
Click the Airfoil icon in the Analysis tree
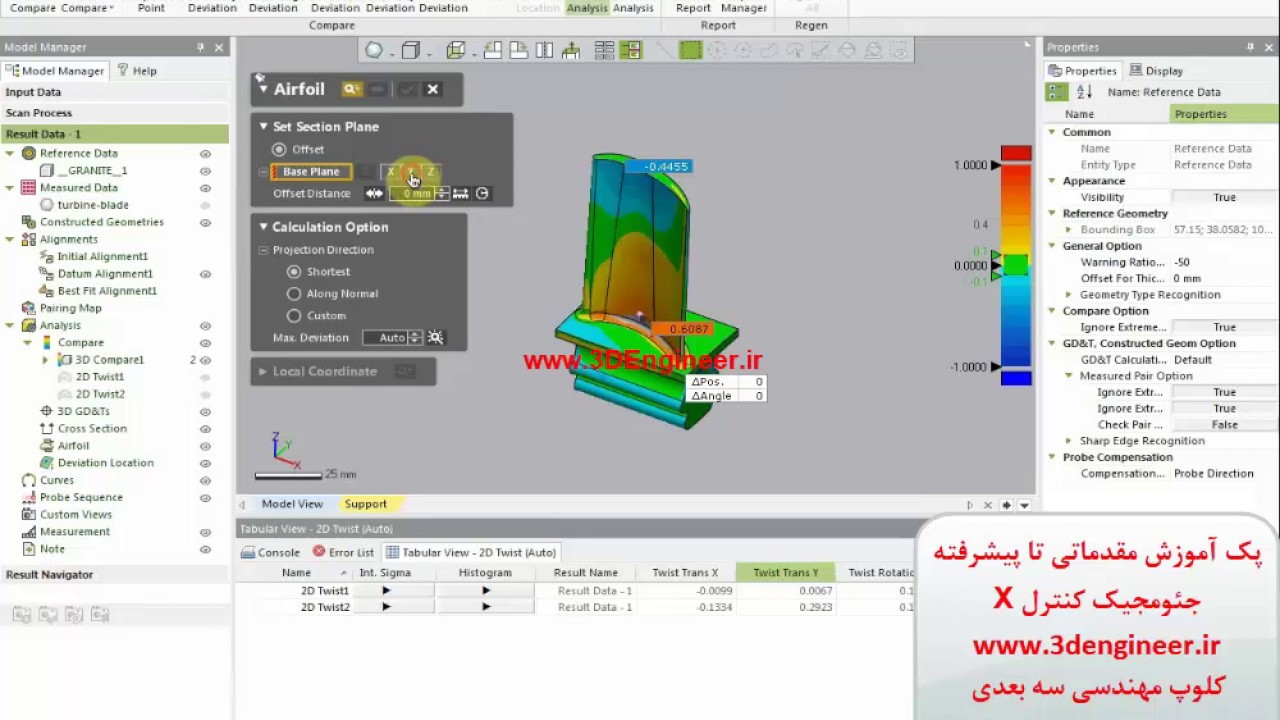click(x=47, y=446)
